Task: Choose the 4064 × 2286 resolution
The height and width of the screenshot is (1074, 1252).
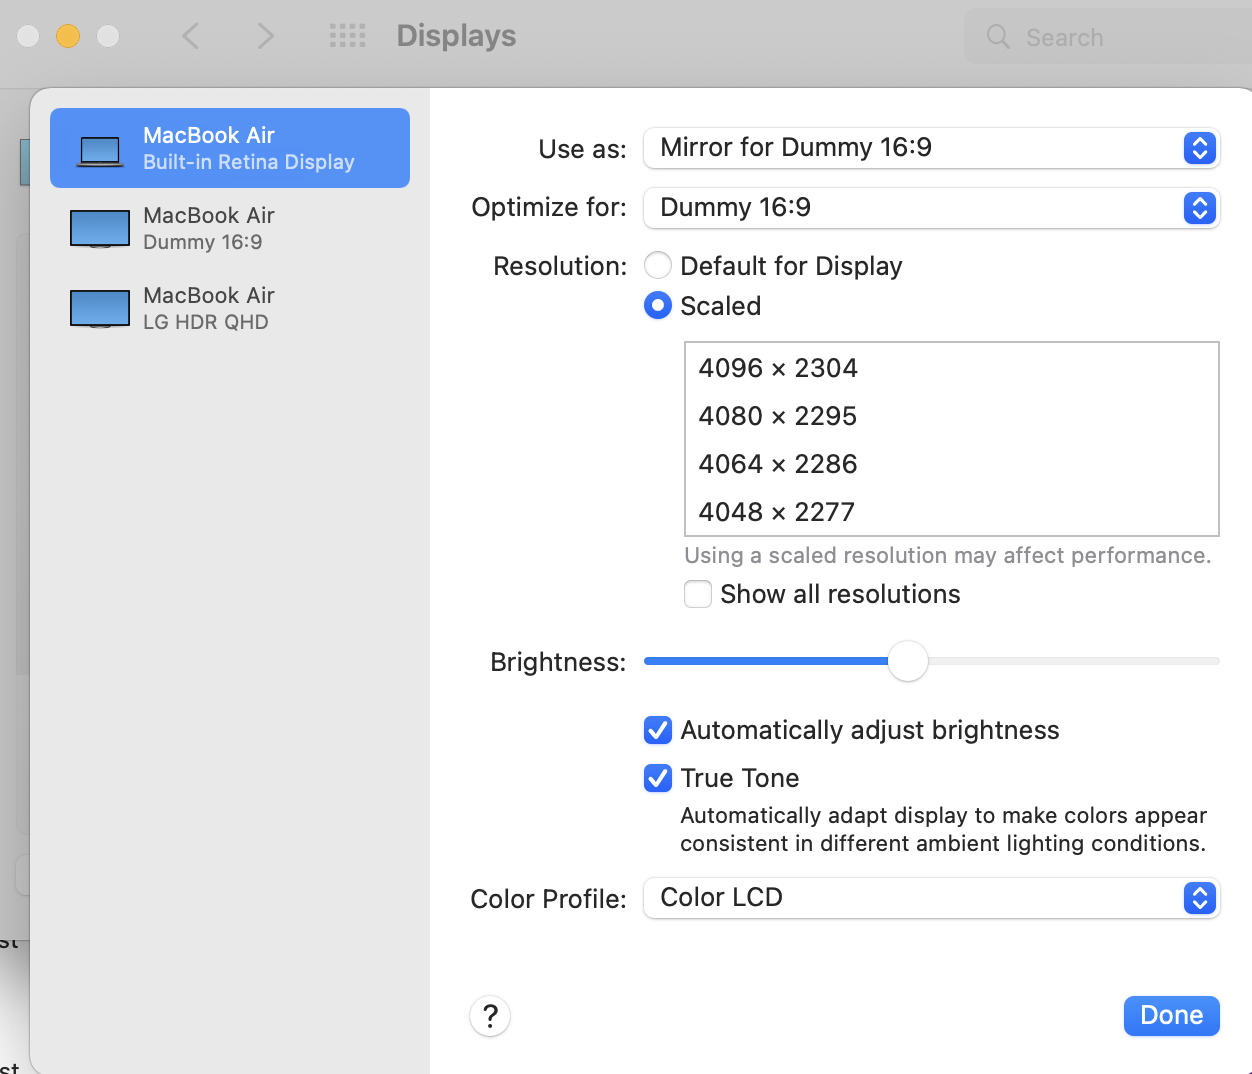Action: pos(778,464)
